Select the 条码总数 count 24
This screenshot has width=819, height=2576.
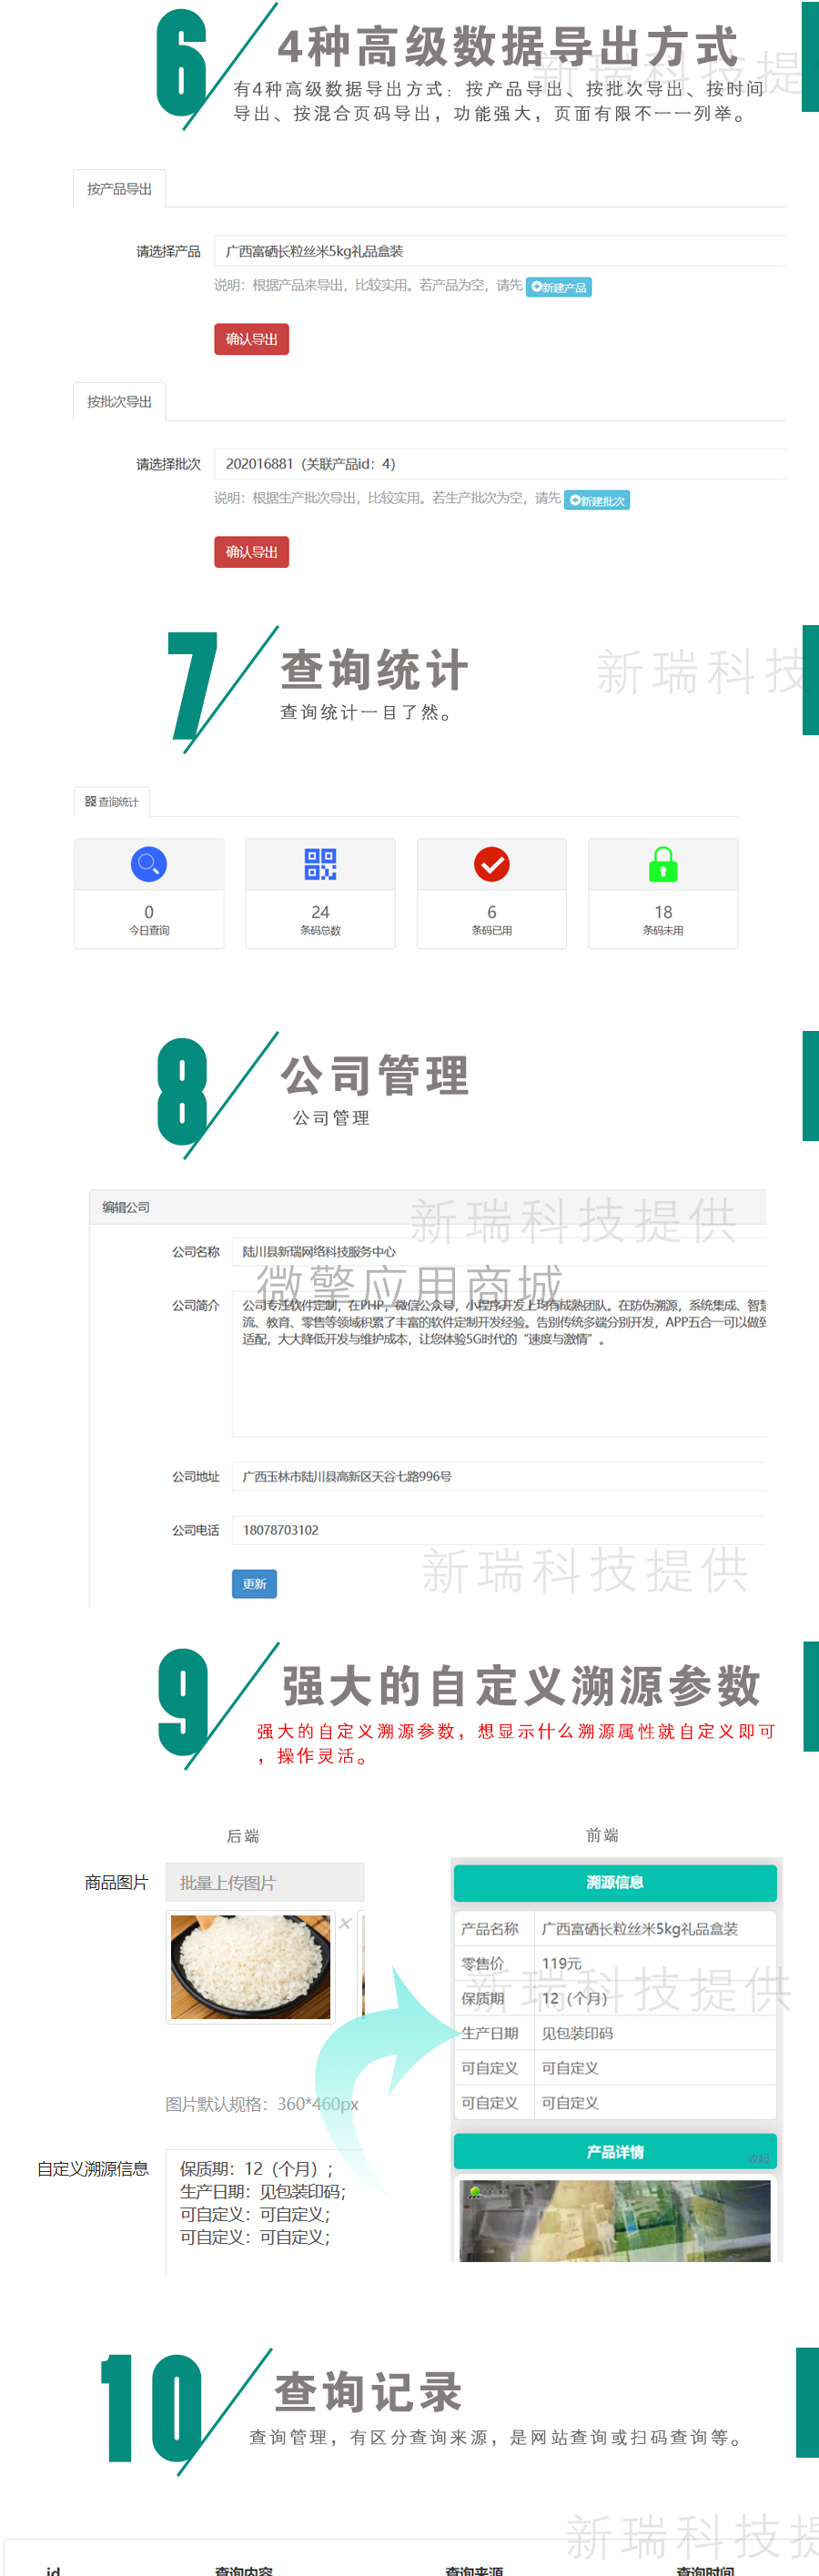click(x=320, y=912)
